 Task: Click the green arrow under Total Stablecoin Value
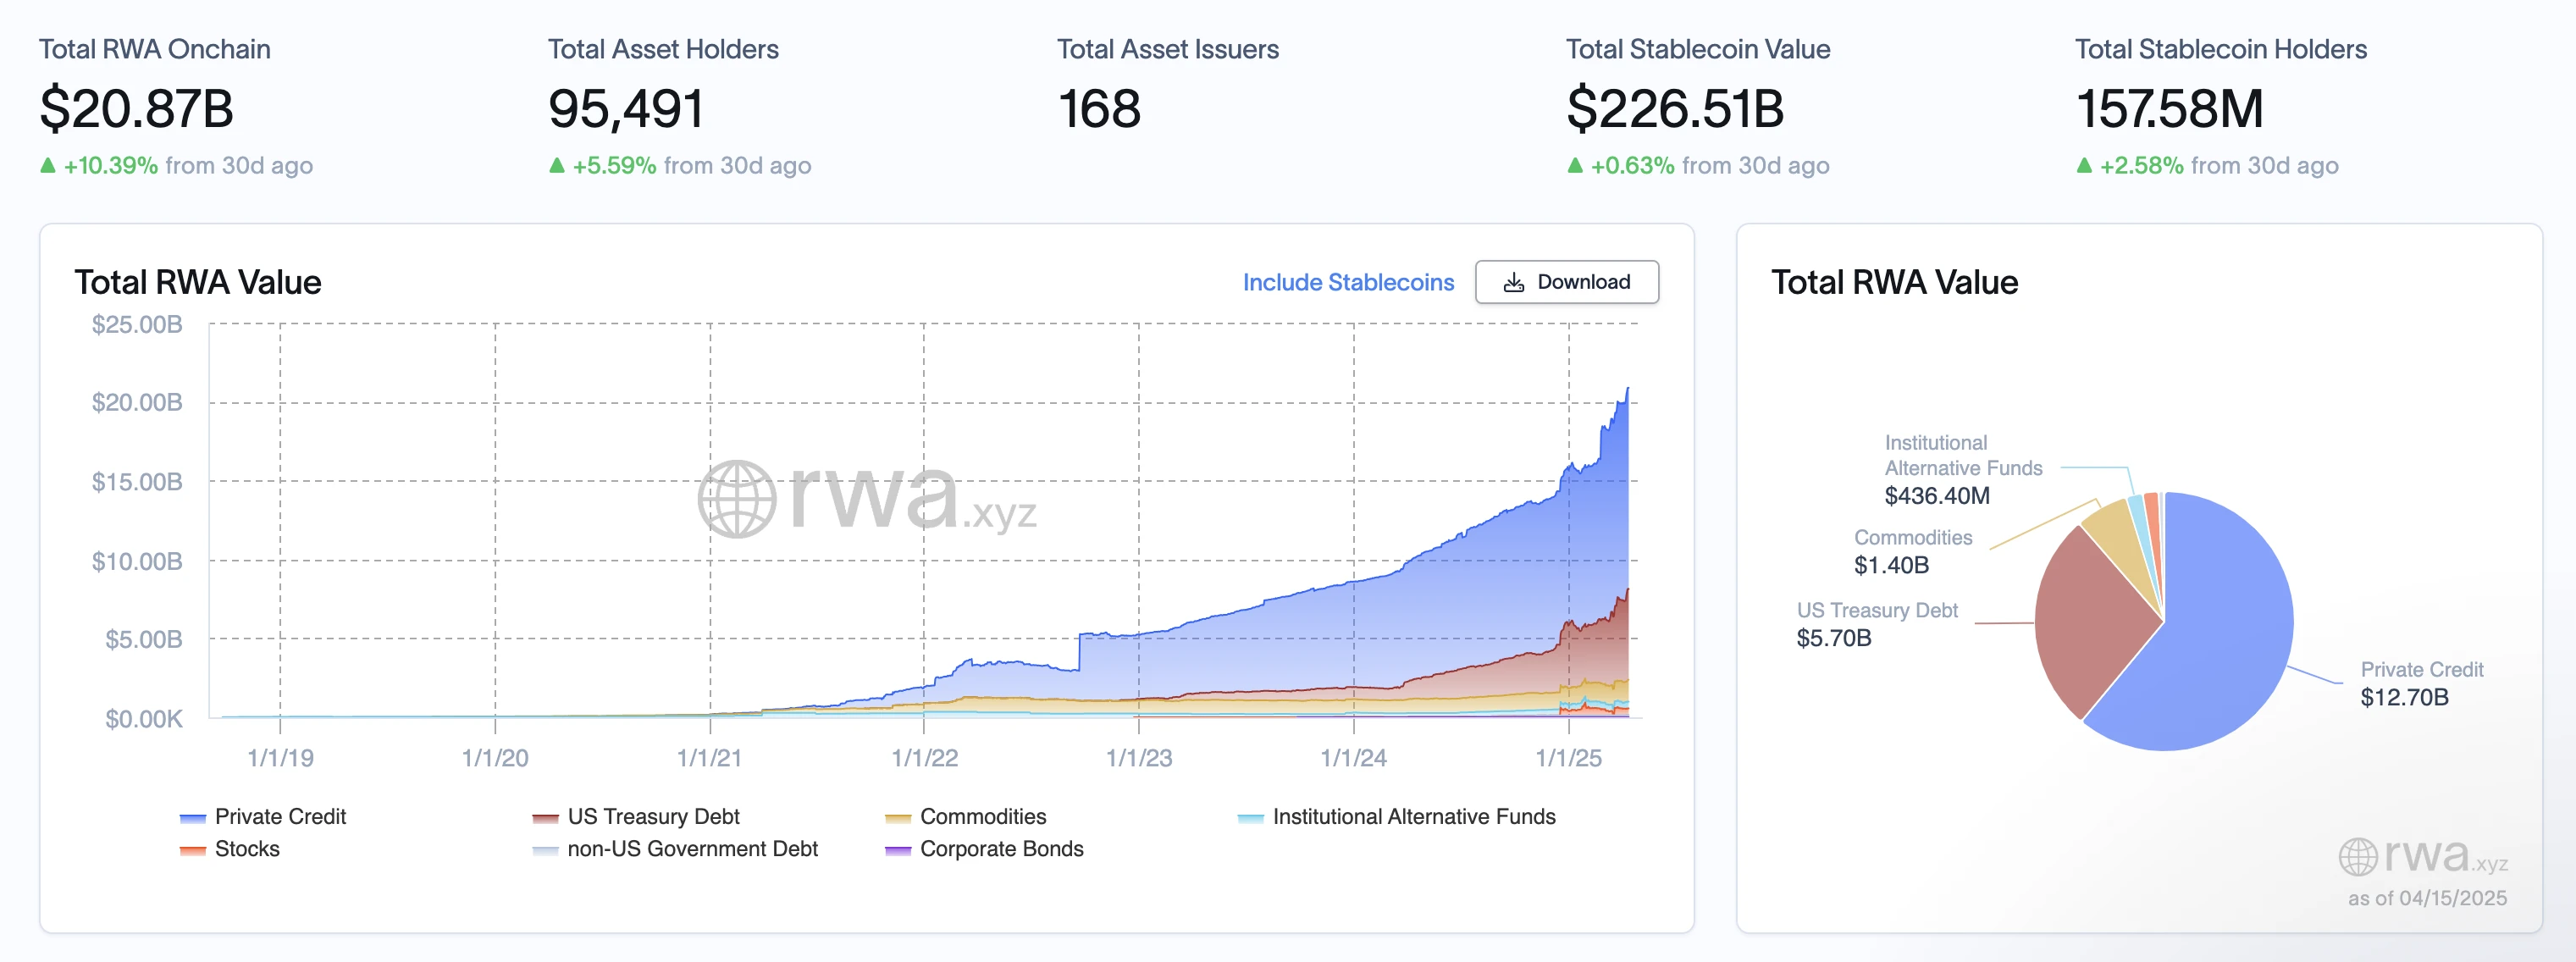tap(1574, 165)
